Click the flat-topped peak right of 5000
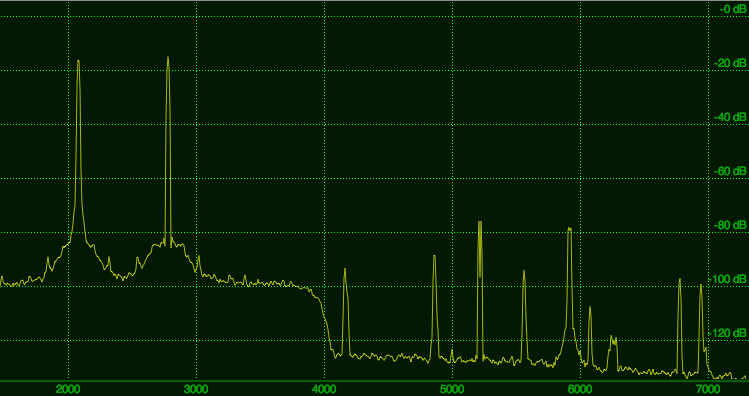This screenshot has width=749, height=396. [480, 222]
